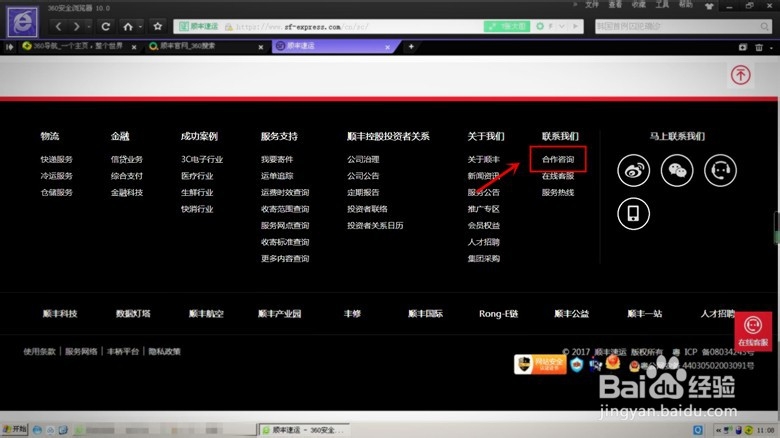Viewport: 780px width, 438px height.
Task: Click the blue shield badge in footer
Action: click(577, 365)
